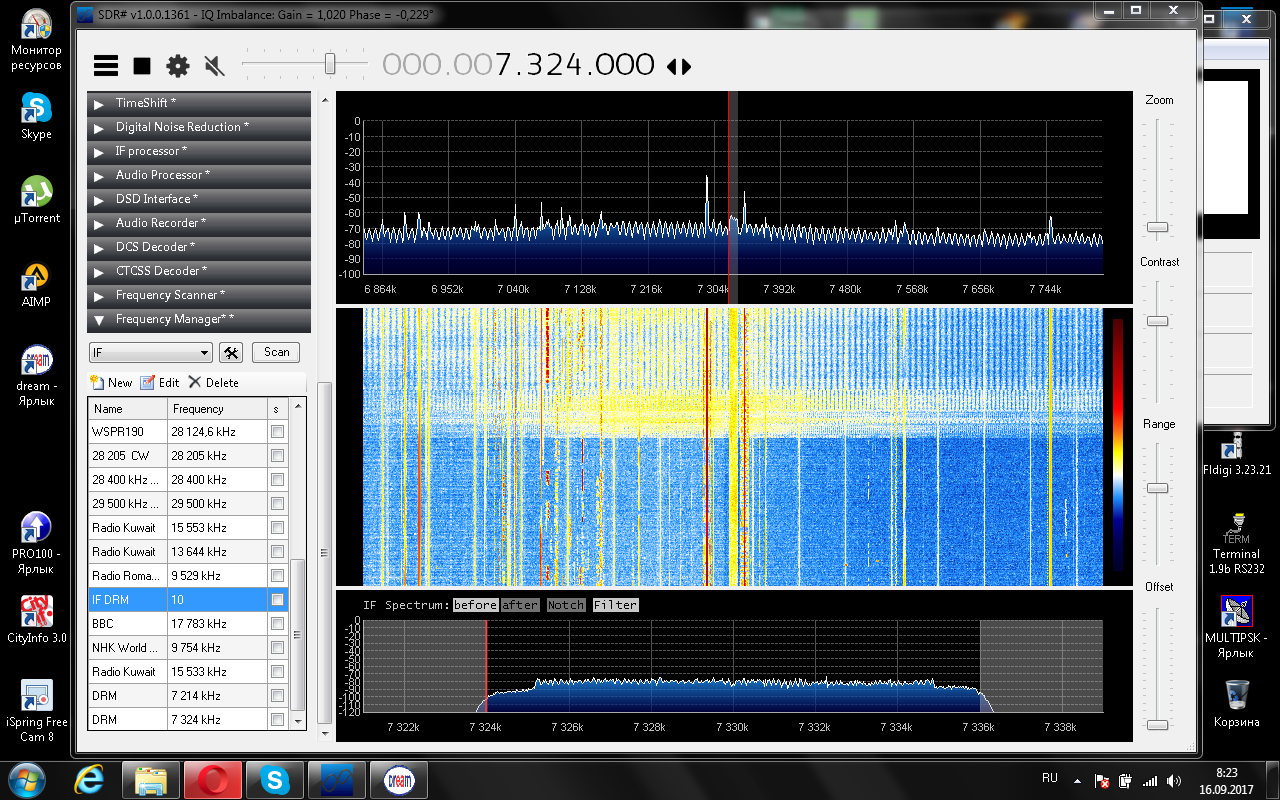Open the SDR# hamburger menu
Screen dimensions: 1280x800
point(106,66)
